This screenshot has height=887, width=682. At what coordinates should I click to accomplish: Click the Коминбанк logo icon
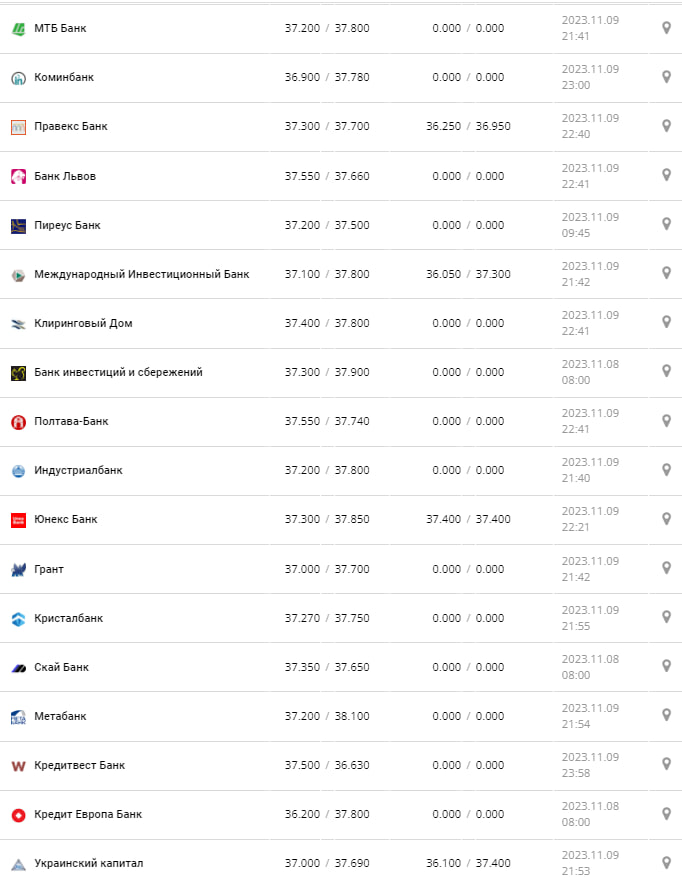tap(18, 78)
